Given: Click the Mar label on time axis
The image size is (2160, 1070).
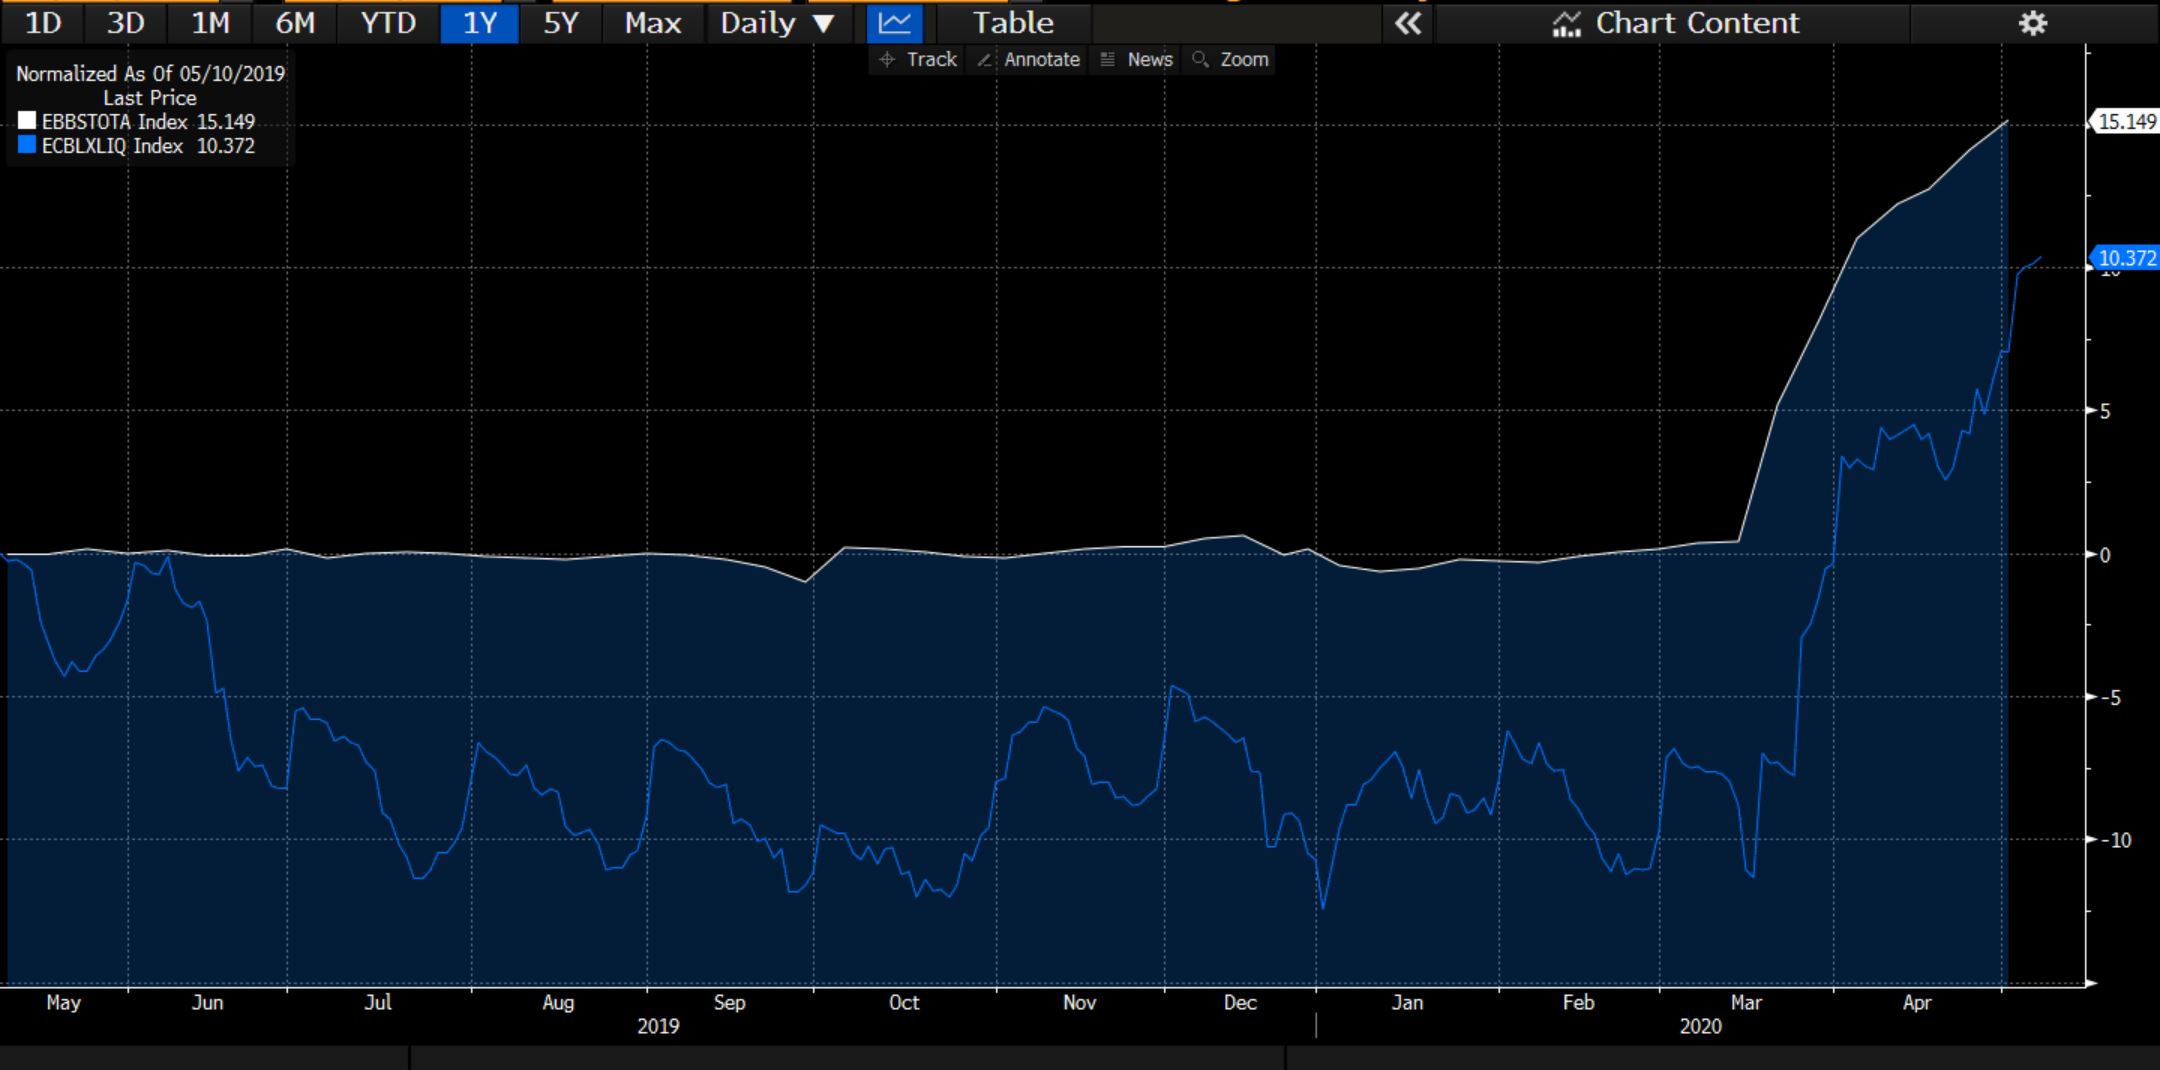Looking at the screenshot, I should [1746, 1002].
